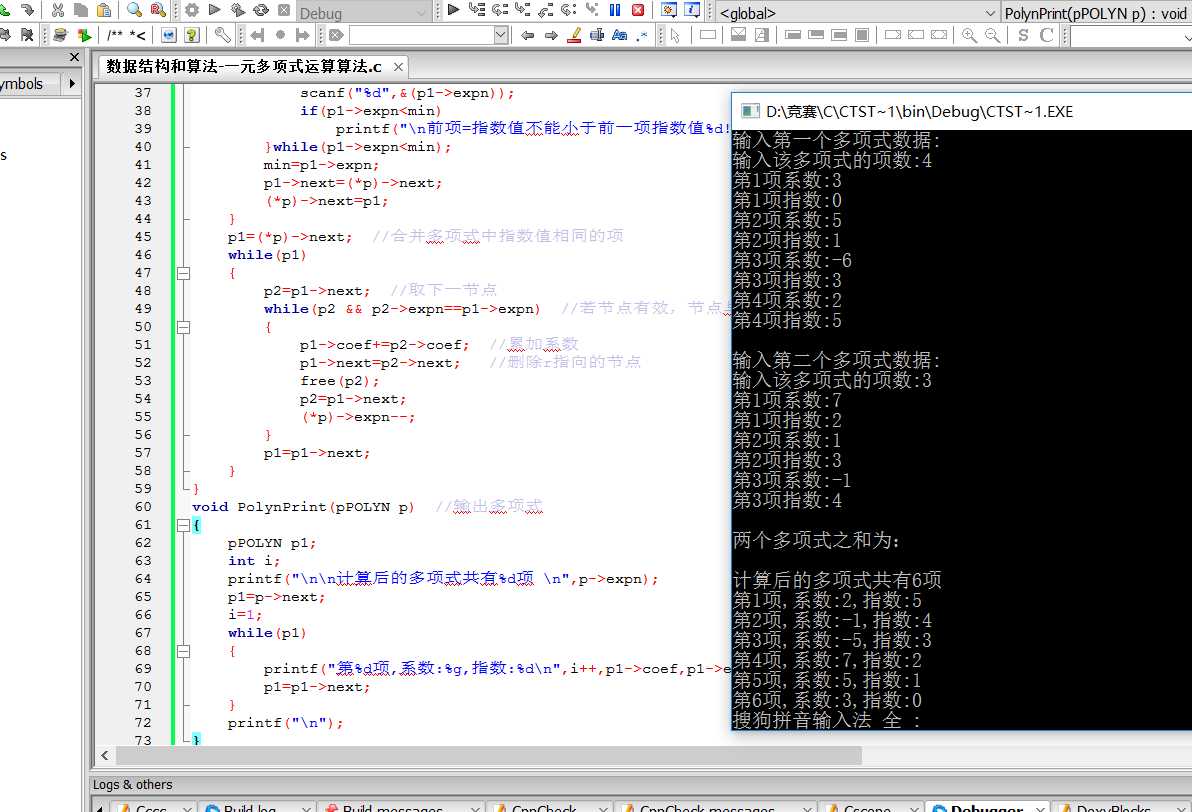This screenshot has height=812, width=1192.
Task: Click the Rebuild arrows icon
Action: point(261,10)
